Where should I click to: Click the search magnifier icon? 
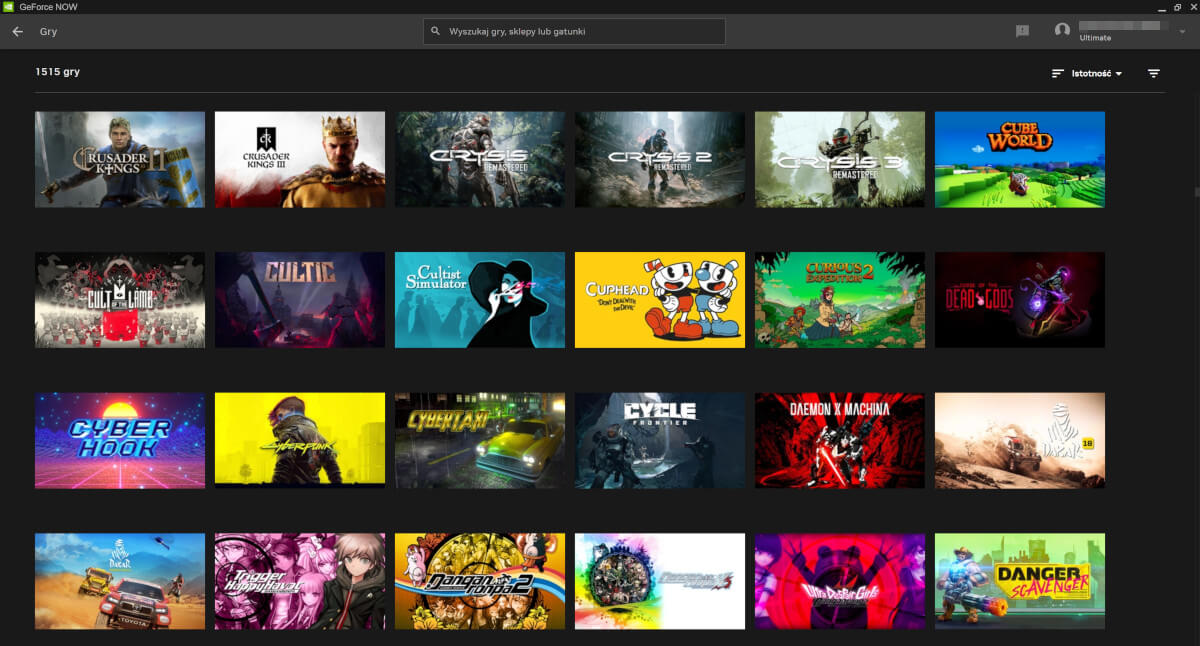434,31
